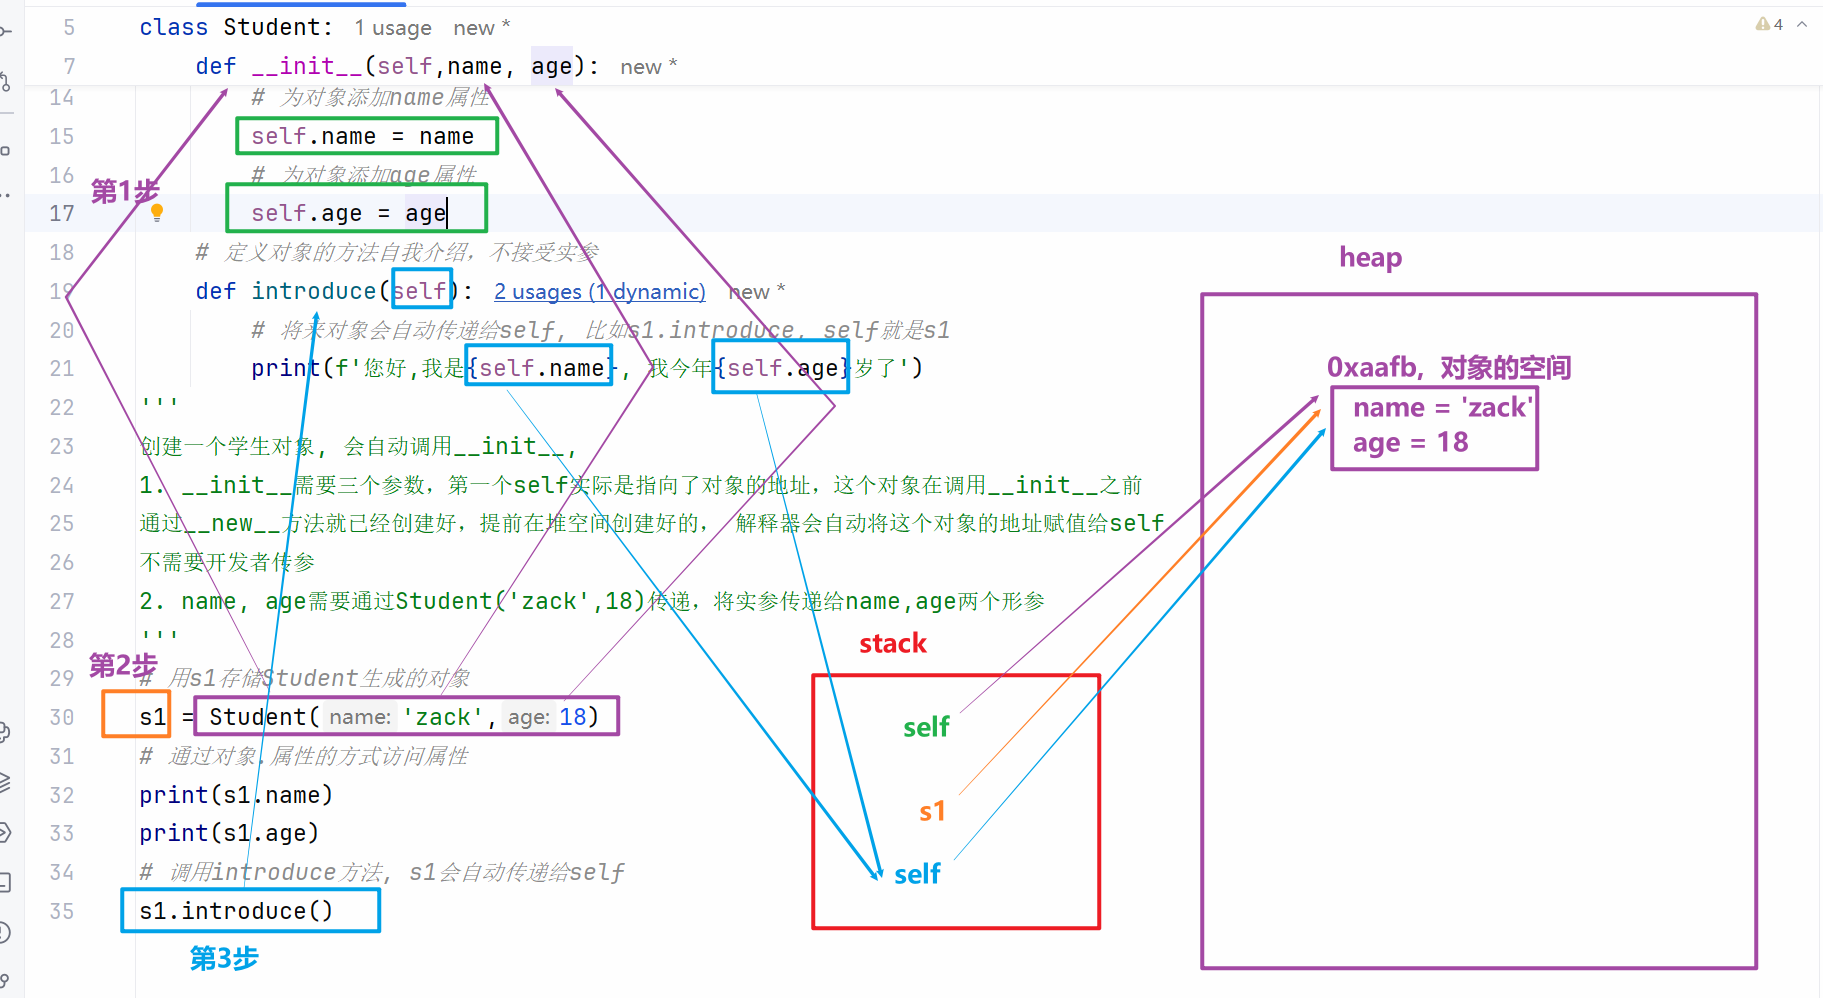Click the 'new *' author hint after __init__

[648, 67]
